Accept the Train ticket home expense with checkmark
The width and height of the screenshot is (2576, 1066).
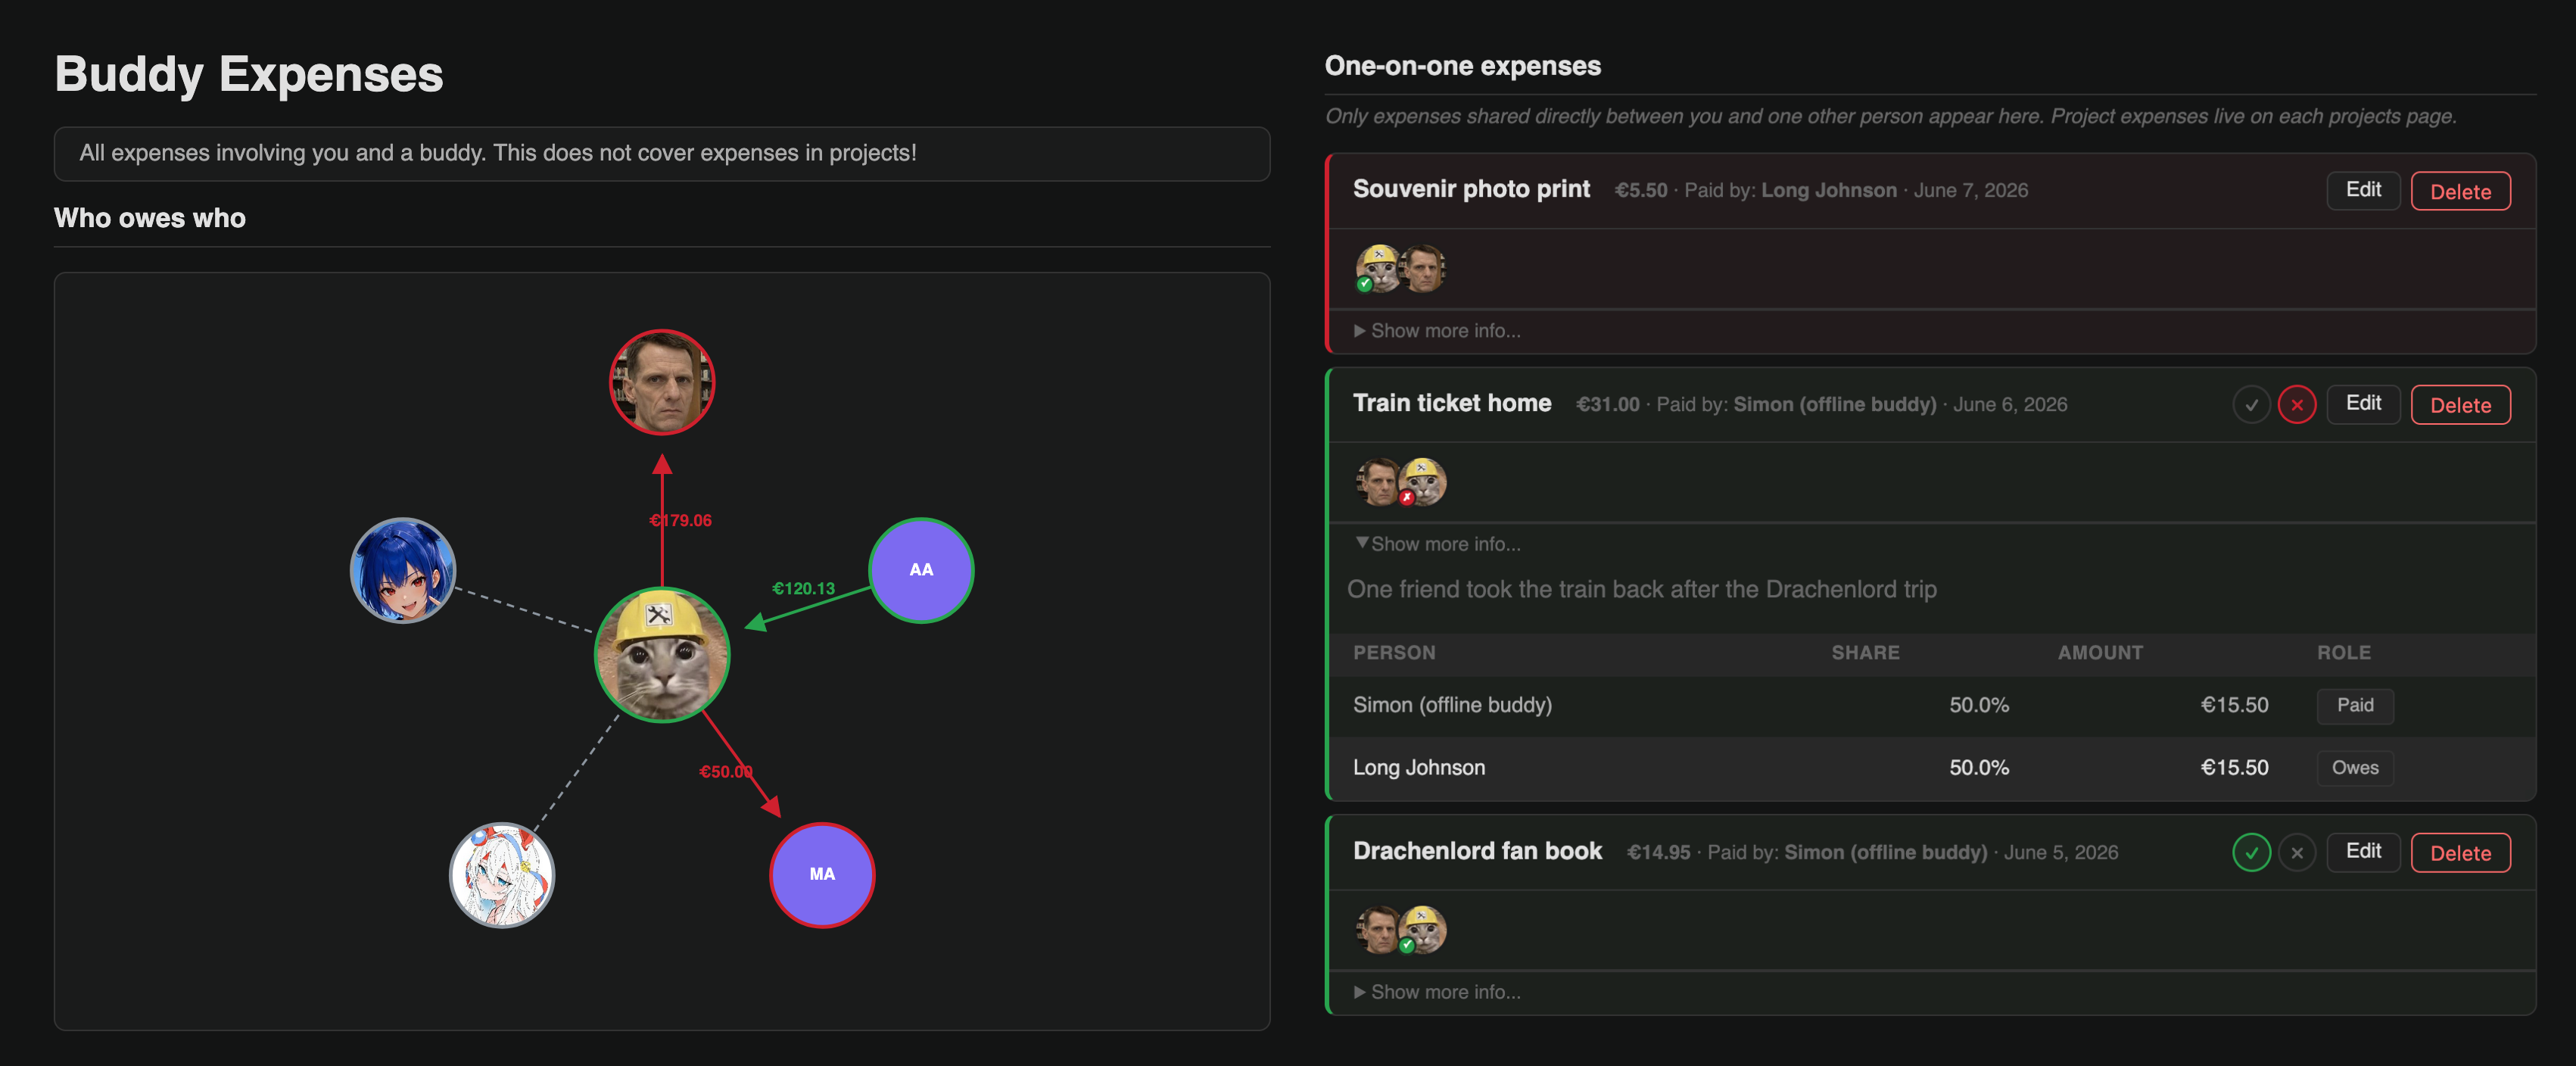[2251, 405]
